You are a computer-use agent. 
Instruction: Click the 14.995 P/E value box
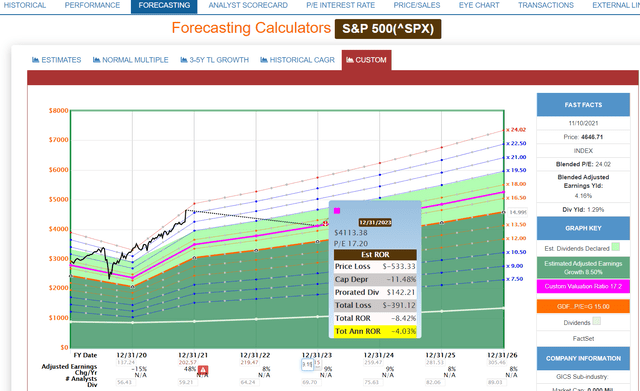pos(518,212)
